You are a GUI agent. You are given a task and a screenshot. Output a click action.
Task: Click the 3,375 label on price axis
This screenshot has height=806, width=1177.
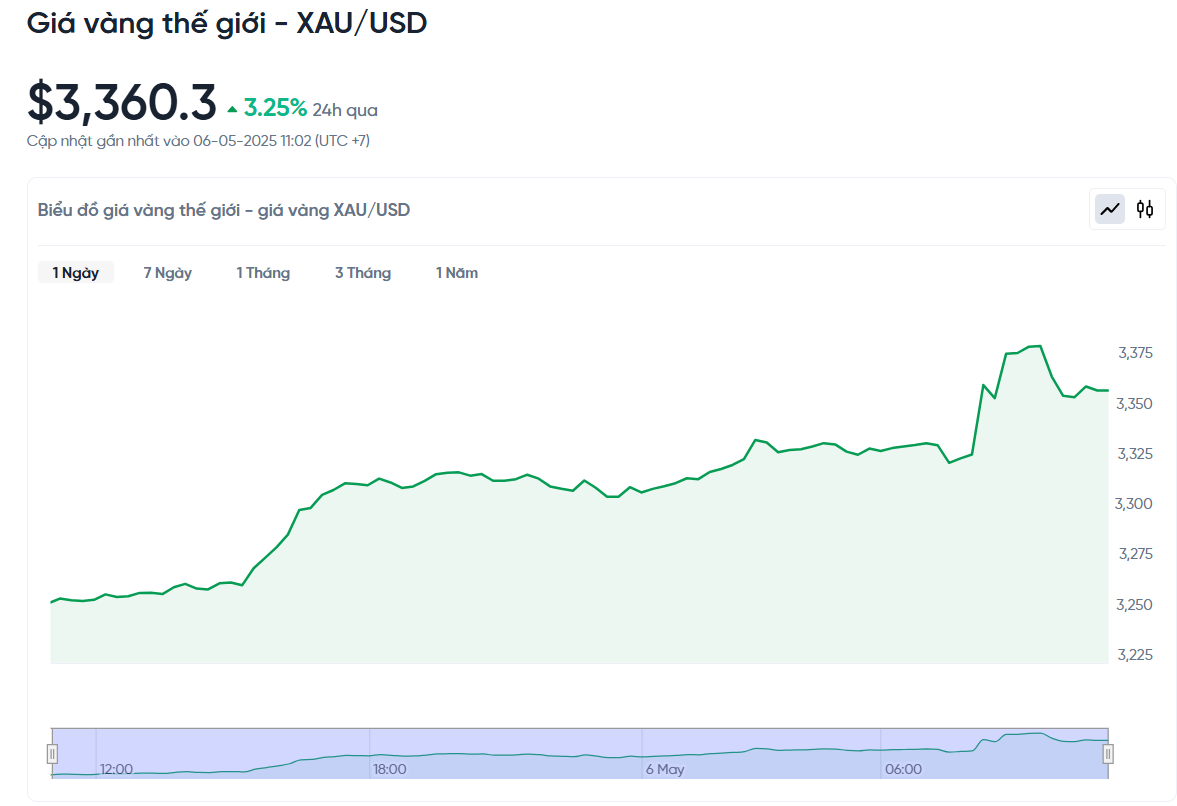click(1135, 353)
